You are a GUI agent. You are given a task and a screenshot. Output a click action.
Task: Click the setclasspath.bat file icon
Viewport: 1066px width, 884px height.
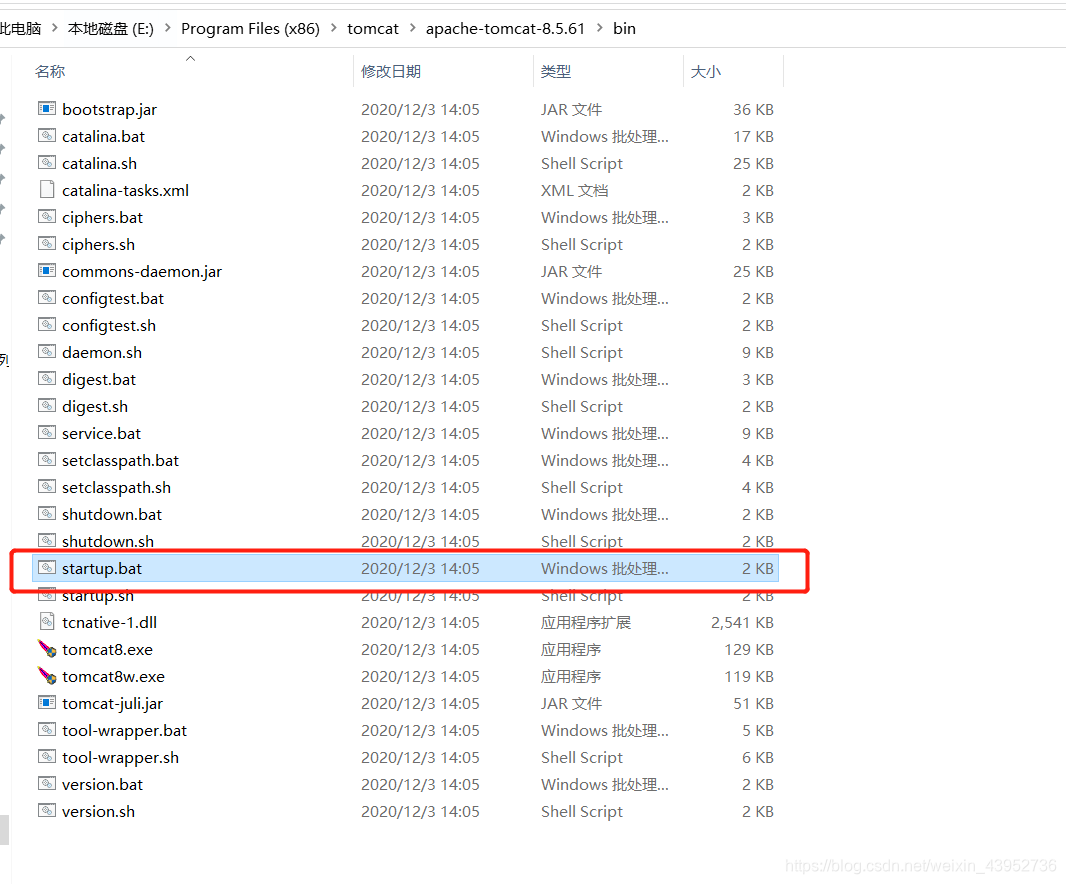(x=47, y=460)
